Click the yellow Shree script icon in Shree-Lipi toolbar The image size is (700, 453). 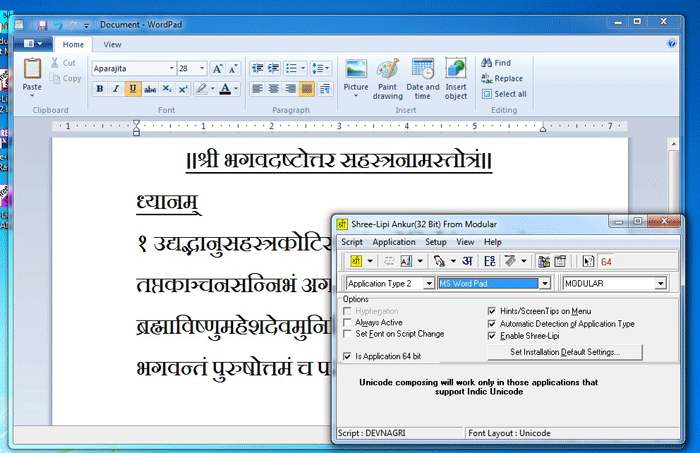356,261
